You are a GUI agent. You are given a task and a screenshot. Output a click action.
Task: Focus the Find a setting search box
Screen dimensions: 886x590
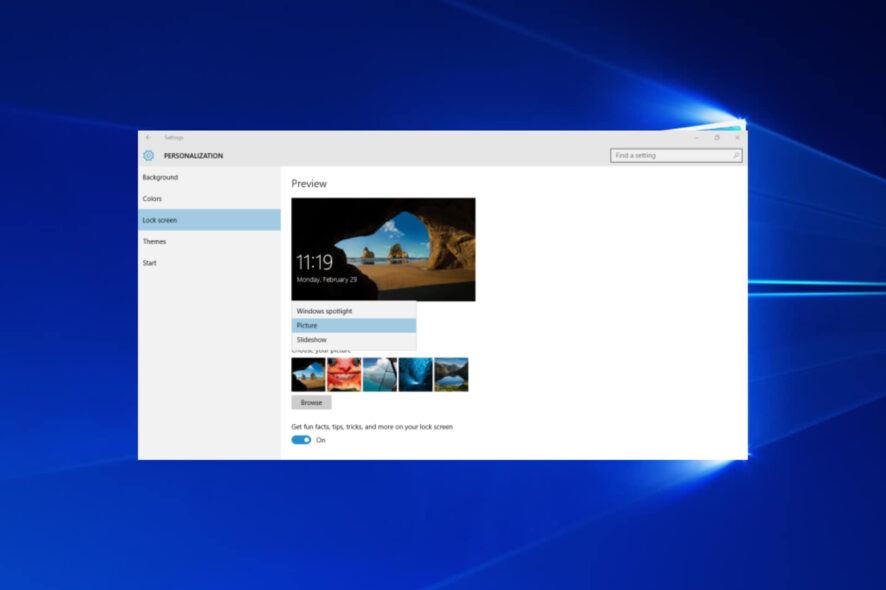pyautogui.click(x=676, y=155)
